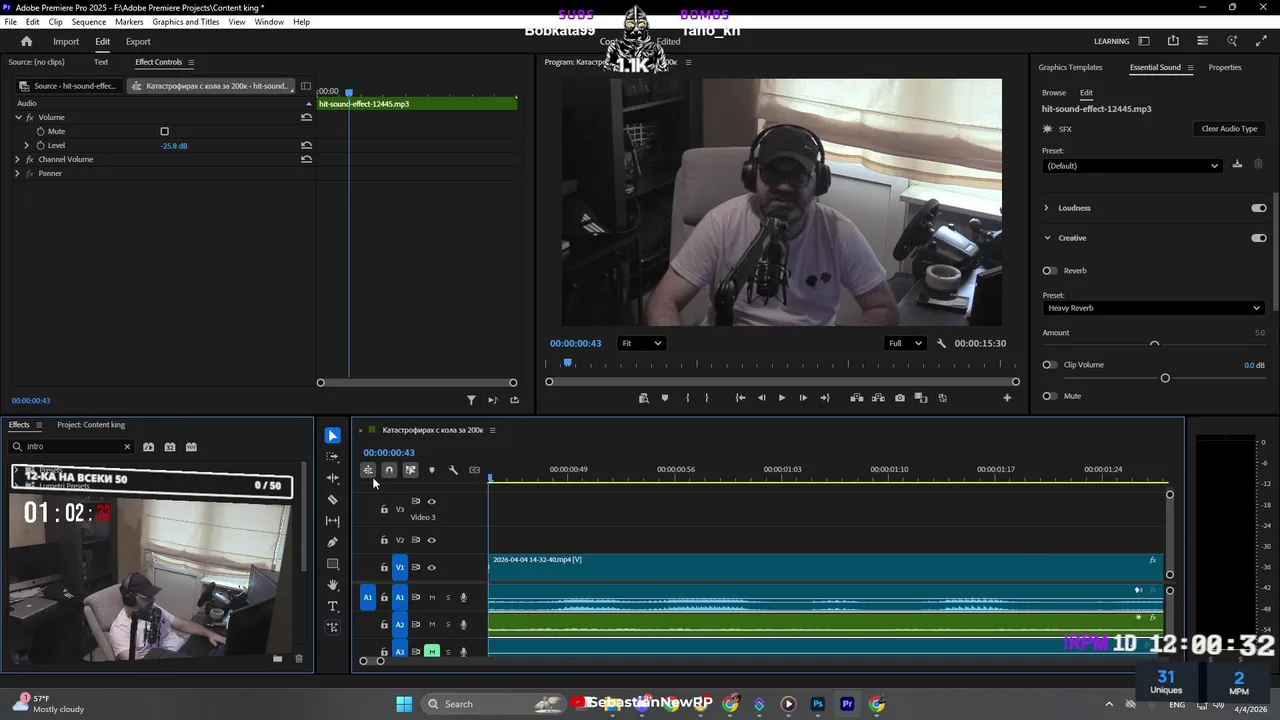1280x720 pixels.
Task: Select the Track Select Forward tool
Action: [333, 457]
